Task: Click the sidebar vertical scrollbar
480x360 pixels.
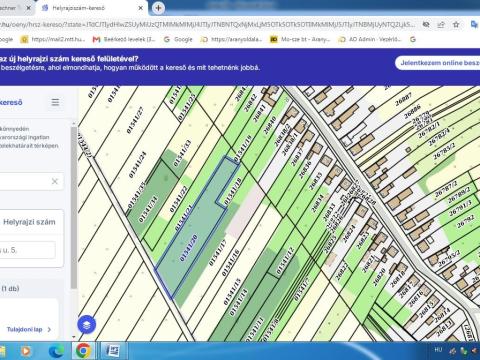Action: (74, 207)
